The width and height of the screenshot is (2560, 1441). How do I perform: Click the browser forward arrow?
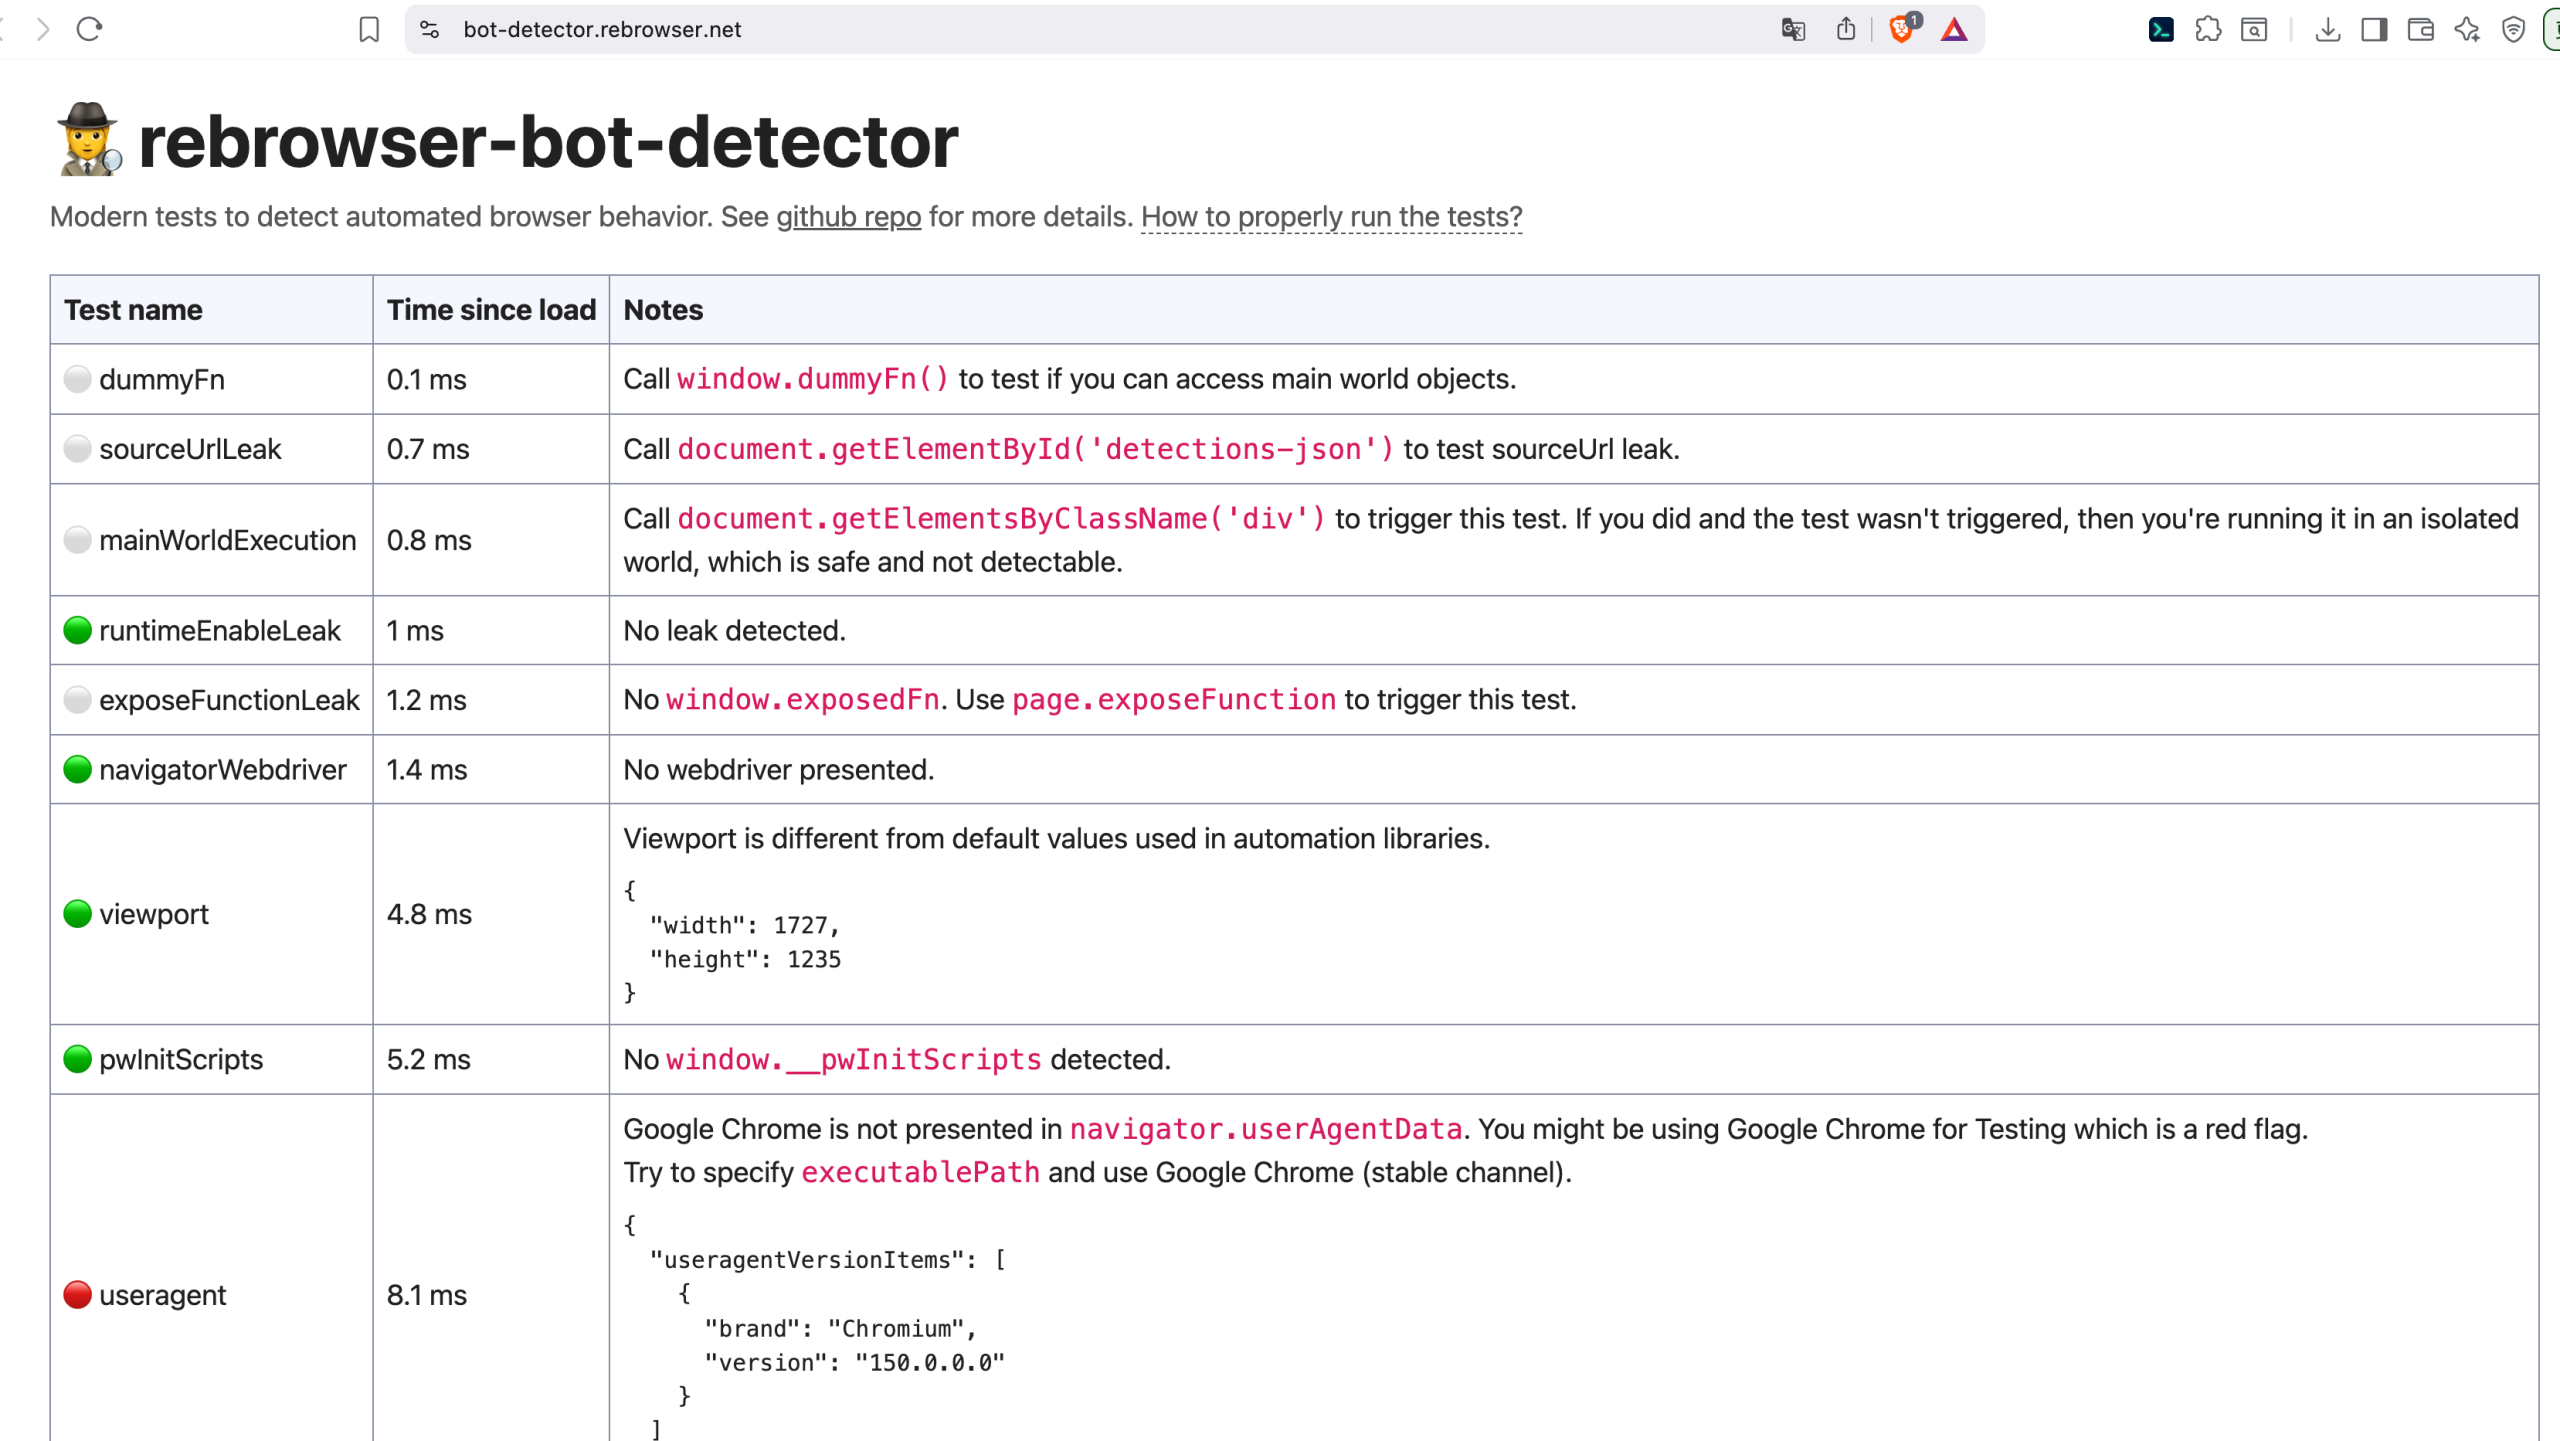pyautogui.click(x=42, y=29)
